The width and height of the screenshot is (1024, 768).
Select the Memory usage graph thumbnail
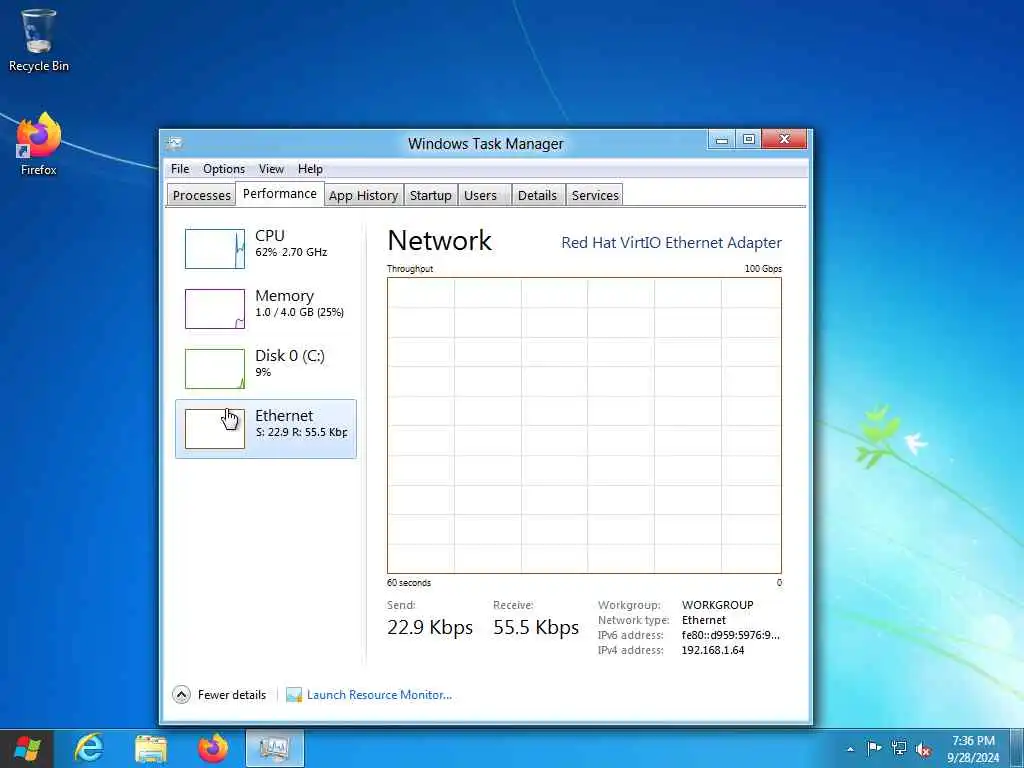tap(215, 308)
